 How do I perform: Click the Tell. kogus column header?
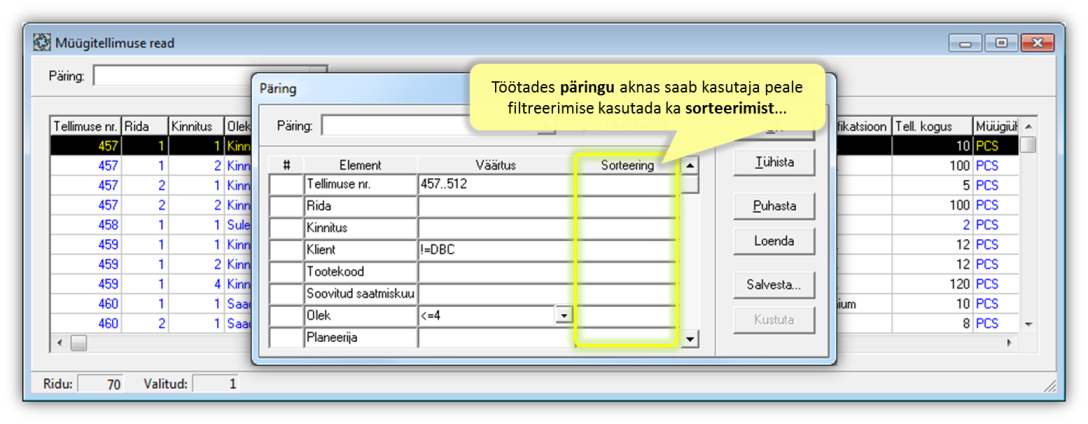click(932, 126)
